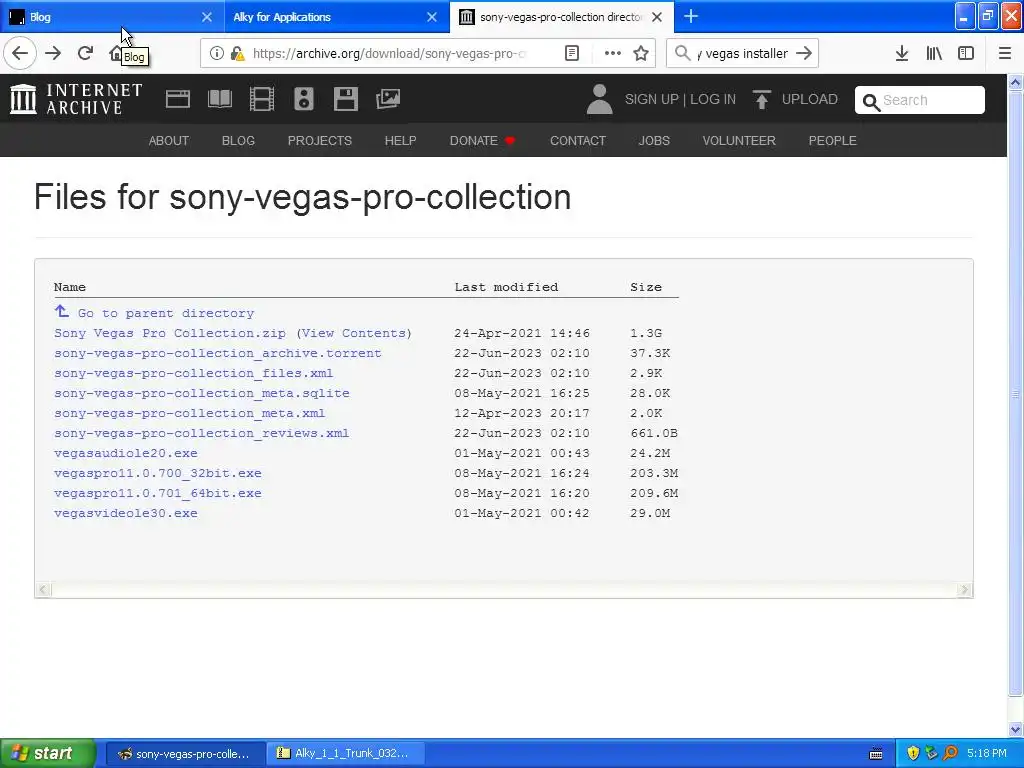Open sony-vegas-pro-collection_meta.sqlite
The width and height of the screenshot is (1024, 768).
point(202,393)
